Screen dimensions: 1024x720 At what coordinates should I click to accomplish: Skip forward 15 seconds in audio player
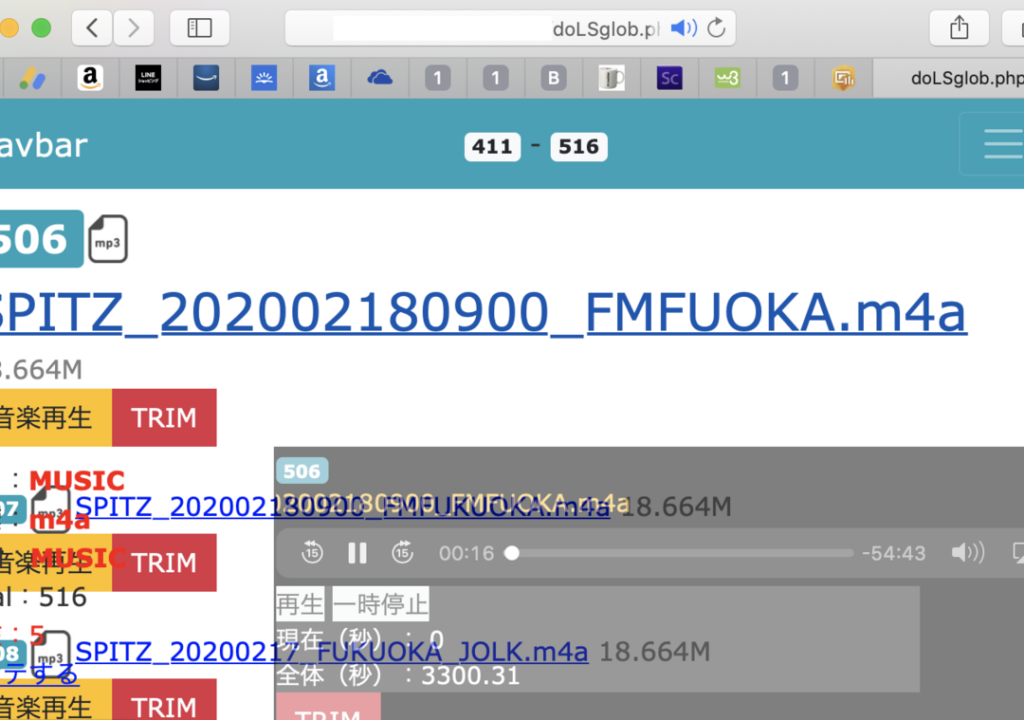(x=402, y=553)
